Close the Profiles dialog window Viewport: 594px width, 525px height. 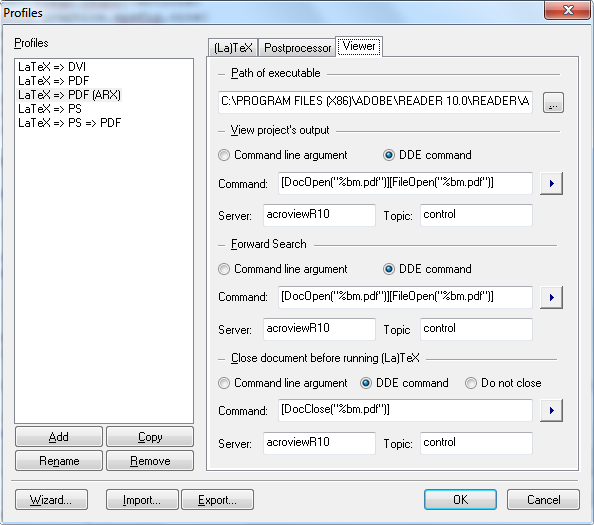(567, 10)
